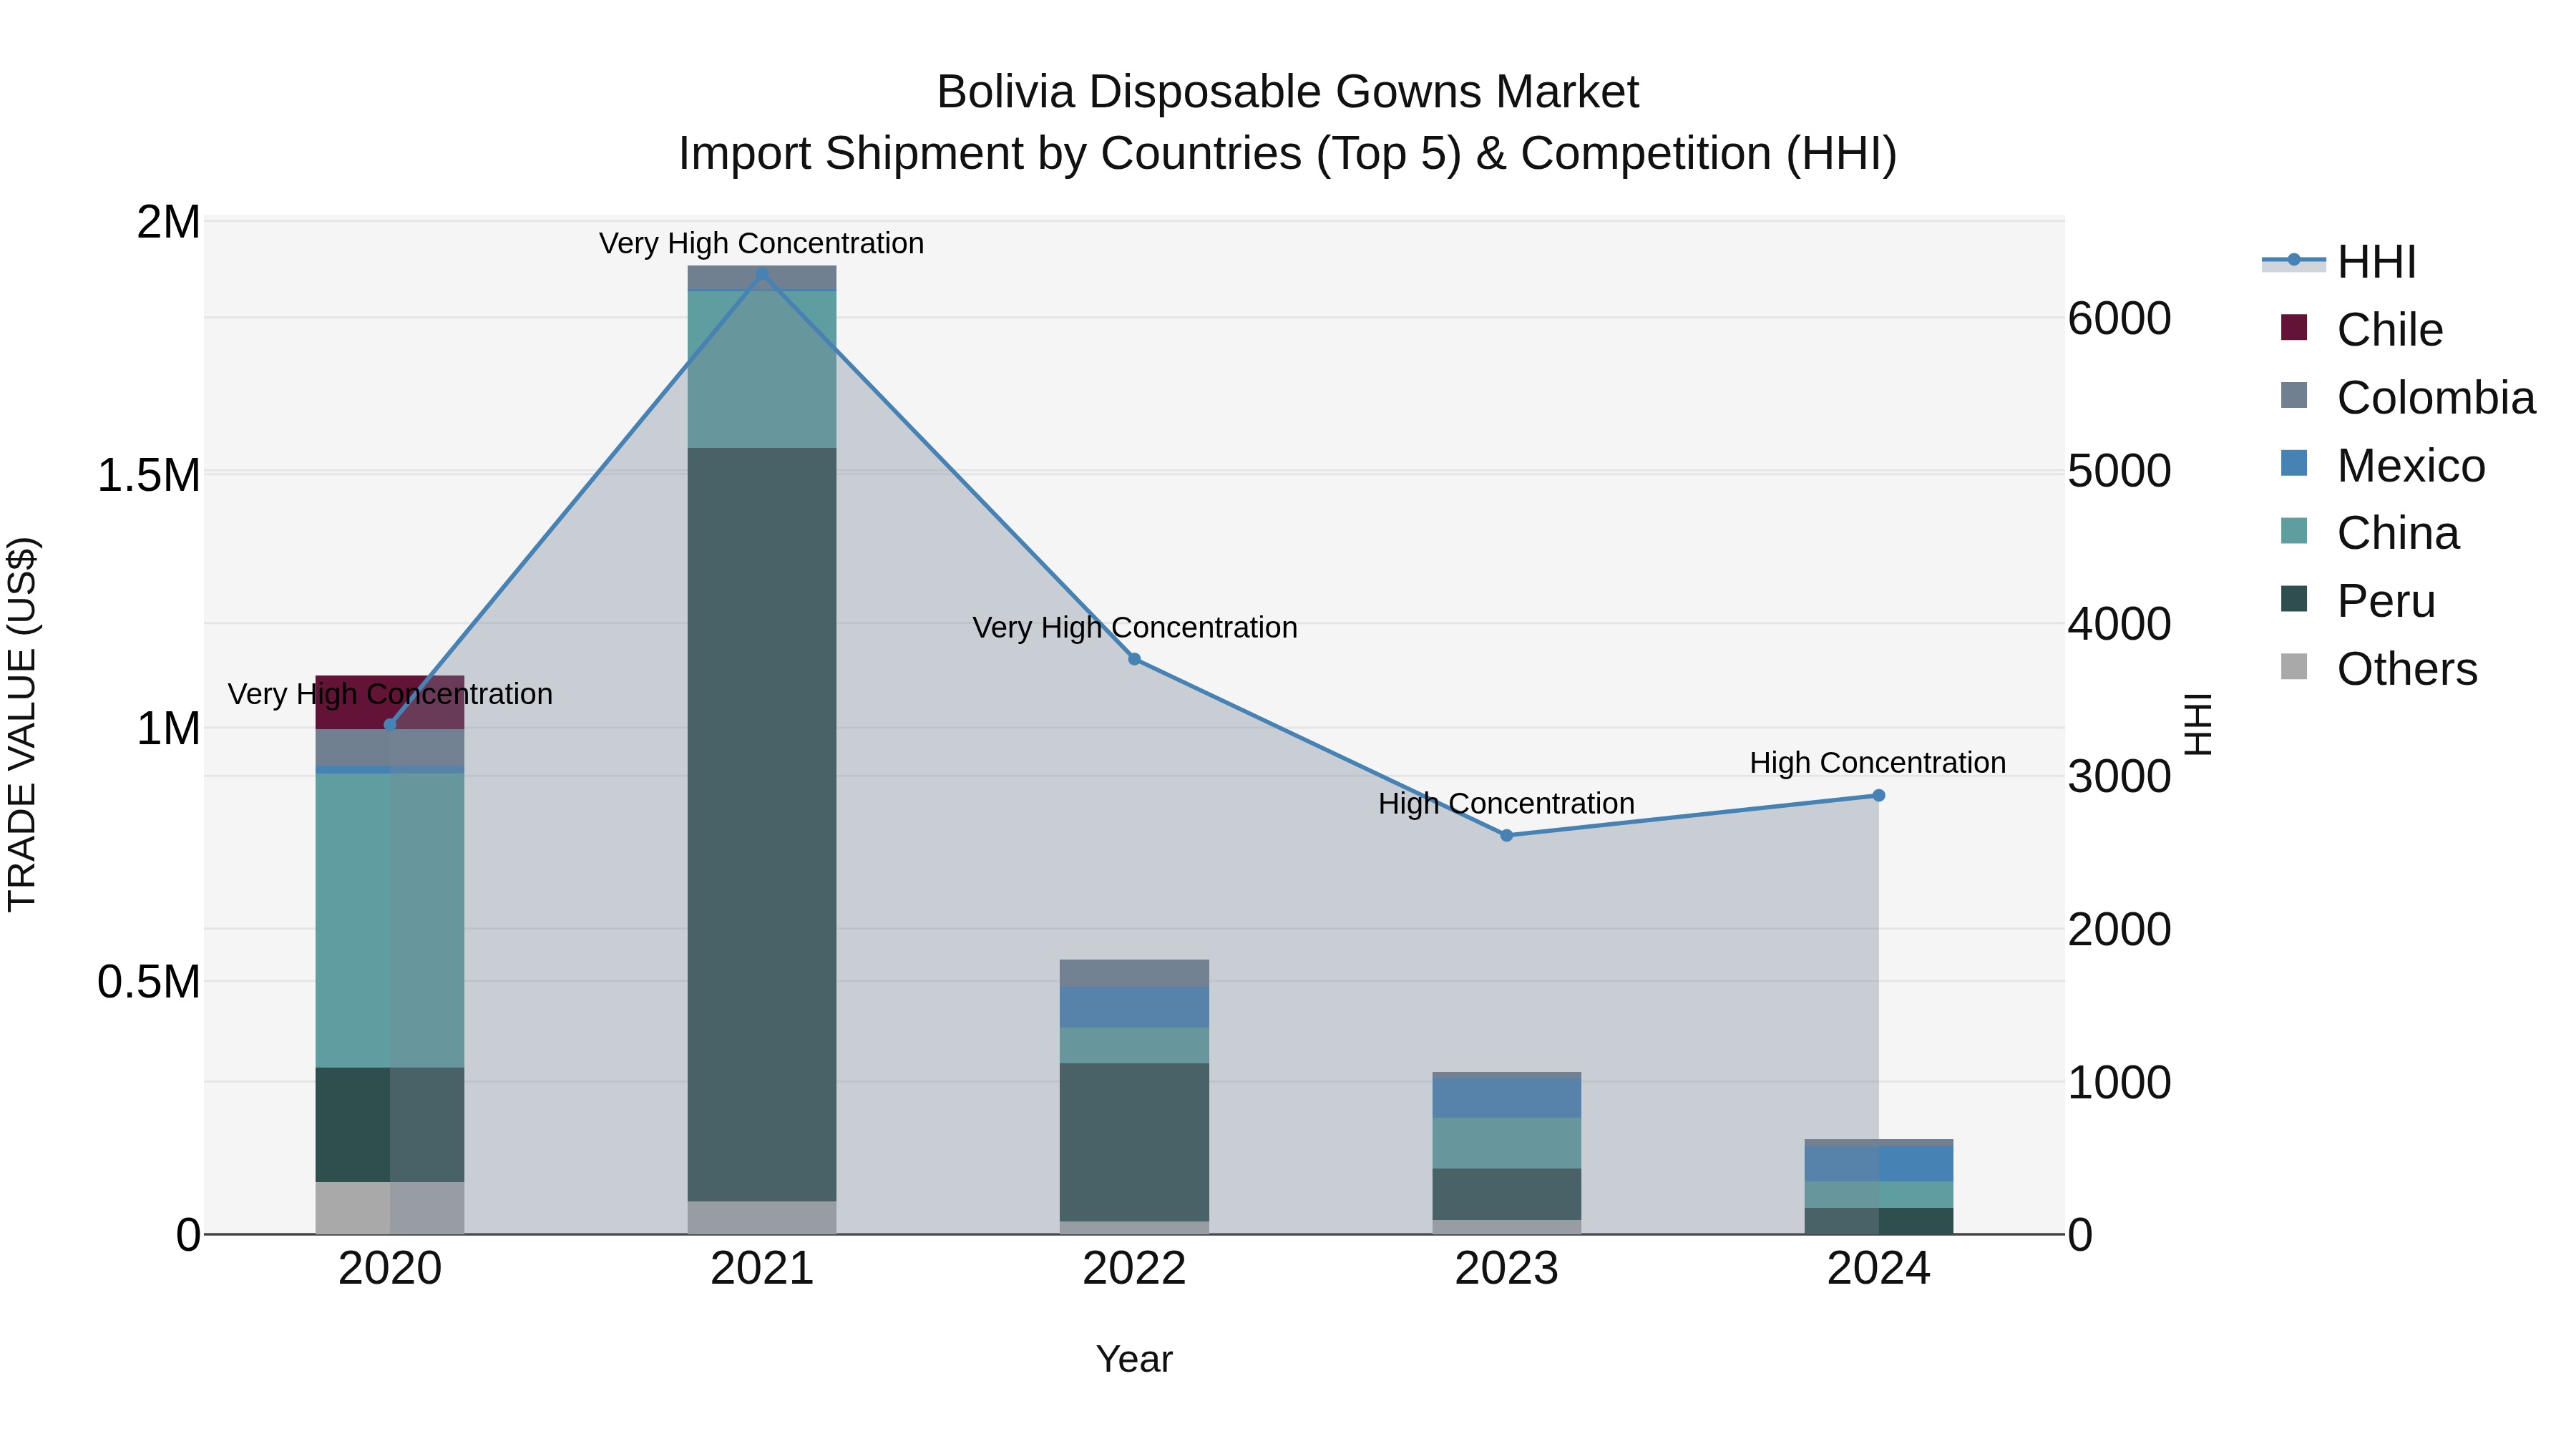Click the 'Very High Concentration' label near 2022
This screenshot has width=2576, height=1449.
click(x=1135, y=627)
